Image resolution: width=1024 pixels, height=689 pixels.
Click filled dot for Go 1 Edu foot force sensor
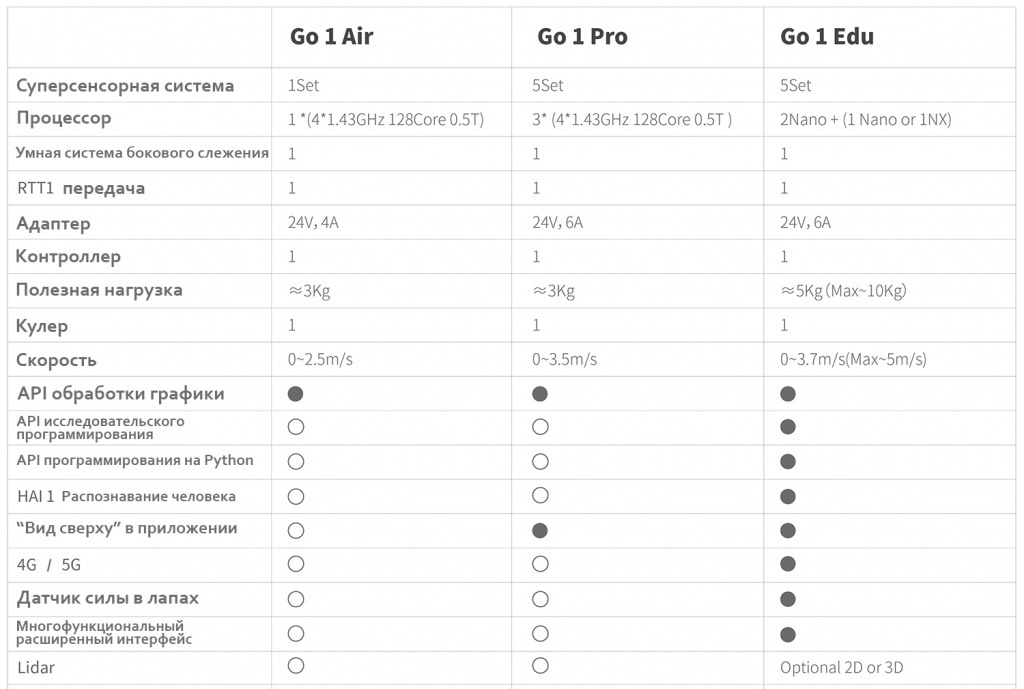(788, 599)
